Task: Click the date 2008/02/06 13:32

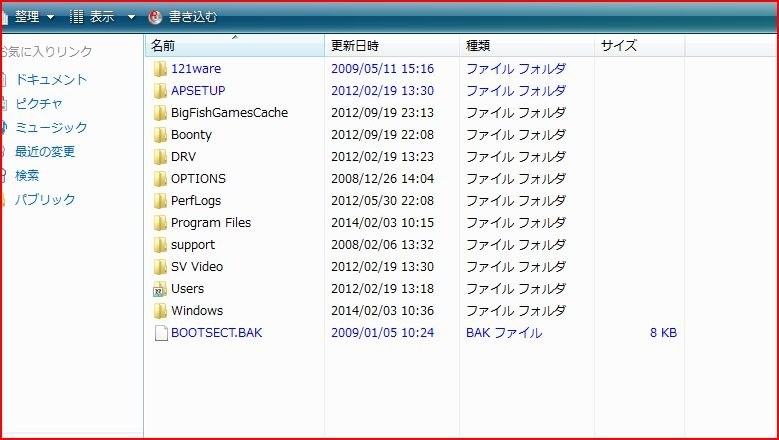Action: (383, 245)
